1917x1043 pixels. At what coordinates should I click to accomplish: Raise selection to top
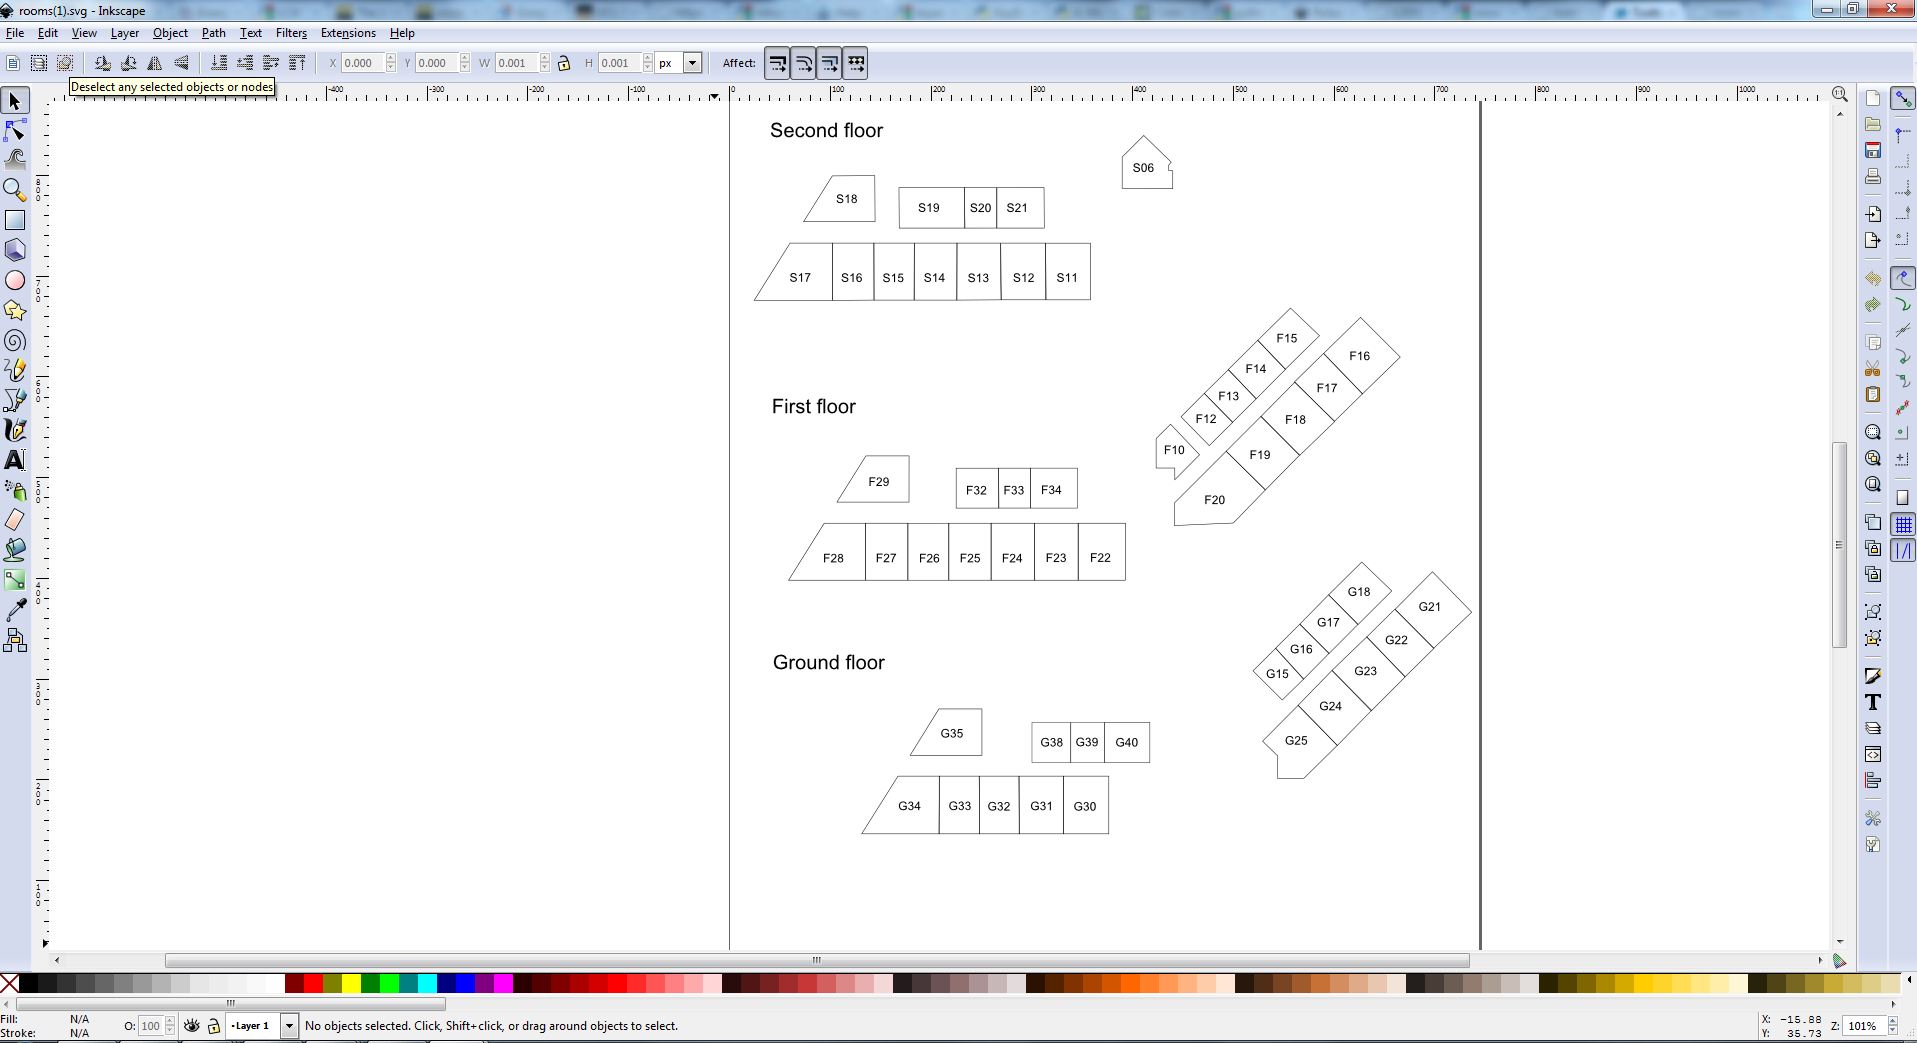297,63
